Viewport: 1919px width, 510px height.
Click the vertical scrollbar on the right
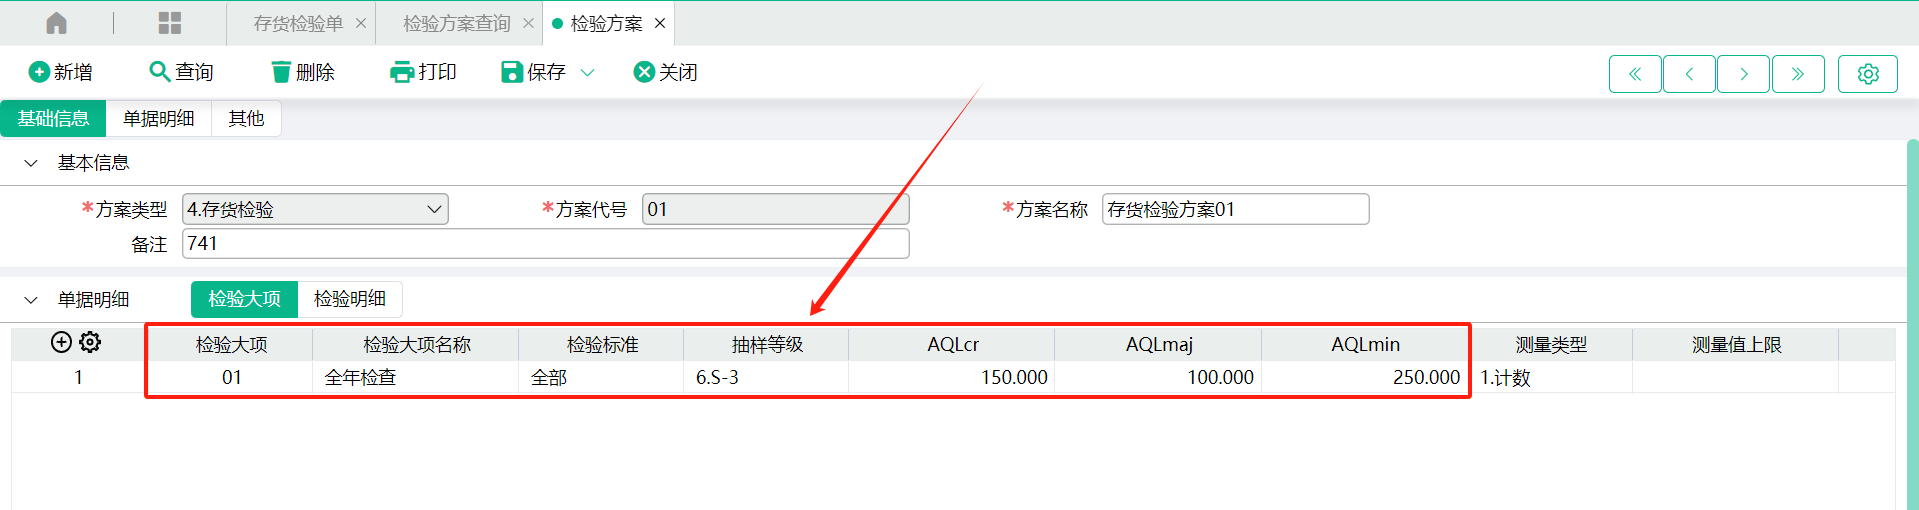click(1912, 325)
